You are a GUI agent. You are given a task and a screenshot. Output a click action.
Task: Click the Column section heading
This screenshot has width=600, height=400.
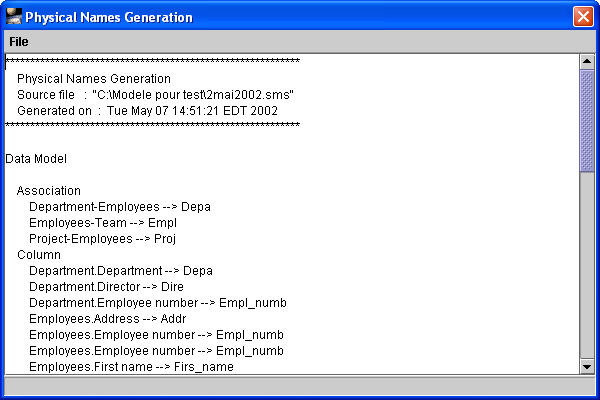(x=39, y=255)
